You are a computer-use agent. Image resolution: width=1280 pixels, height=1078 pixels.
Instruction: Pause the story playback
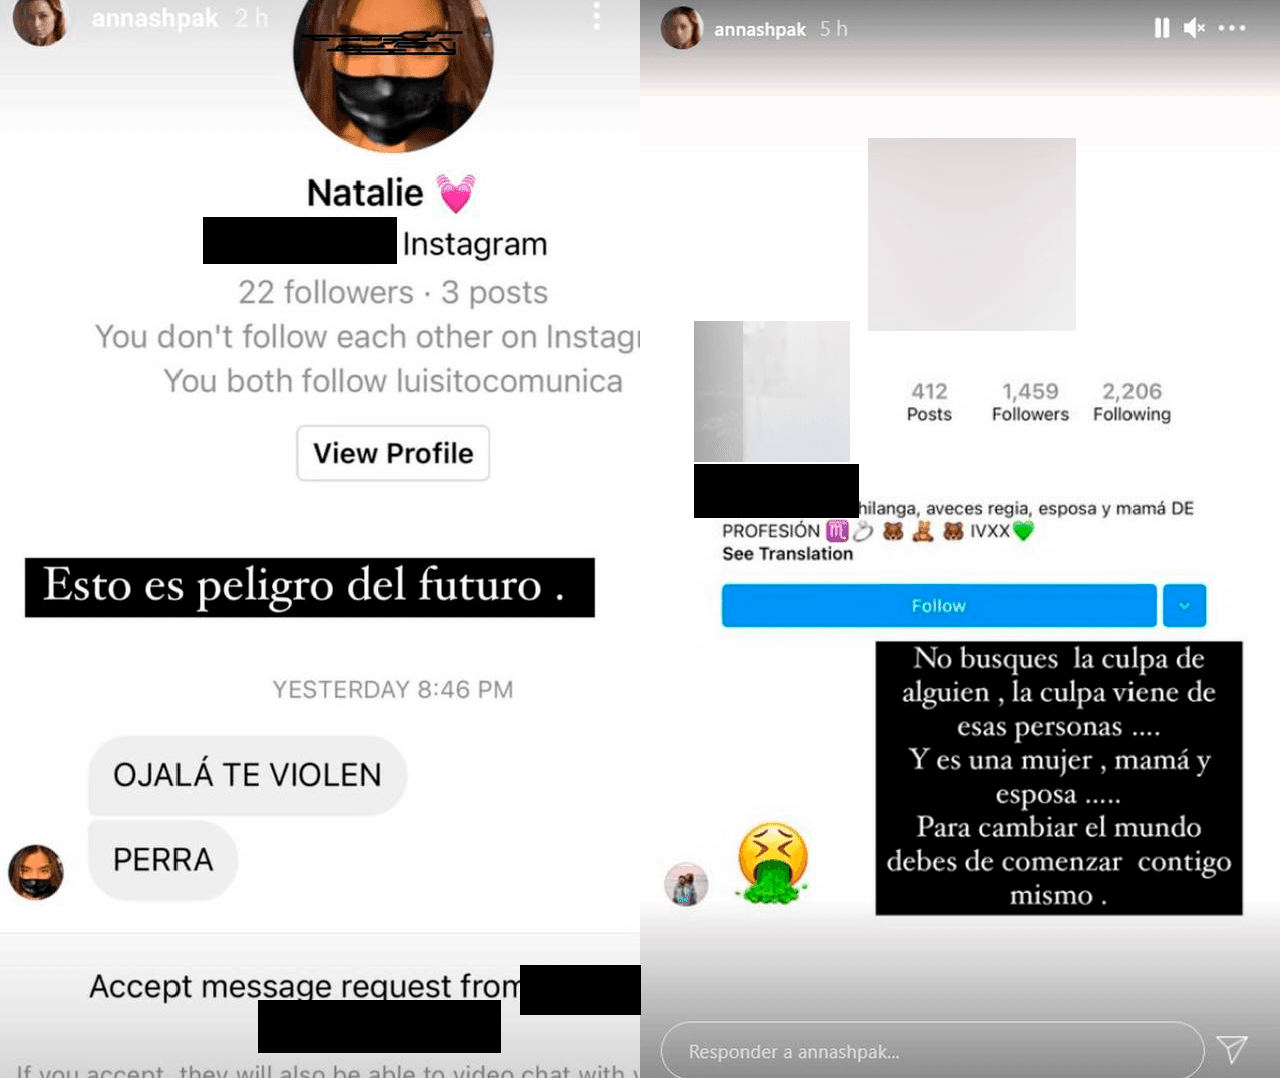(x=1161, y=28)
